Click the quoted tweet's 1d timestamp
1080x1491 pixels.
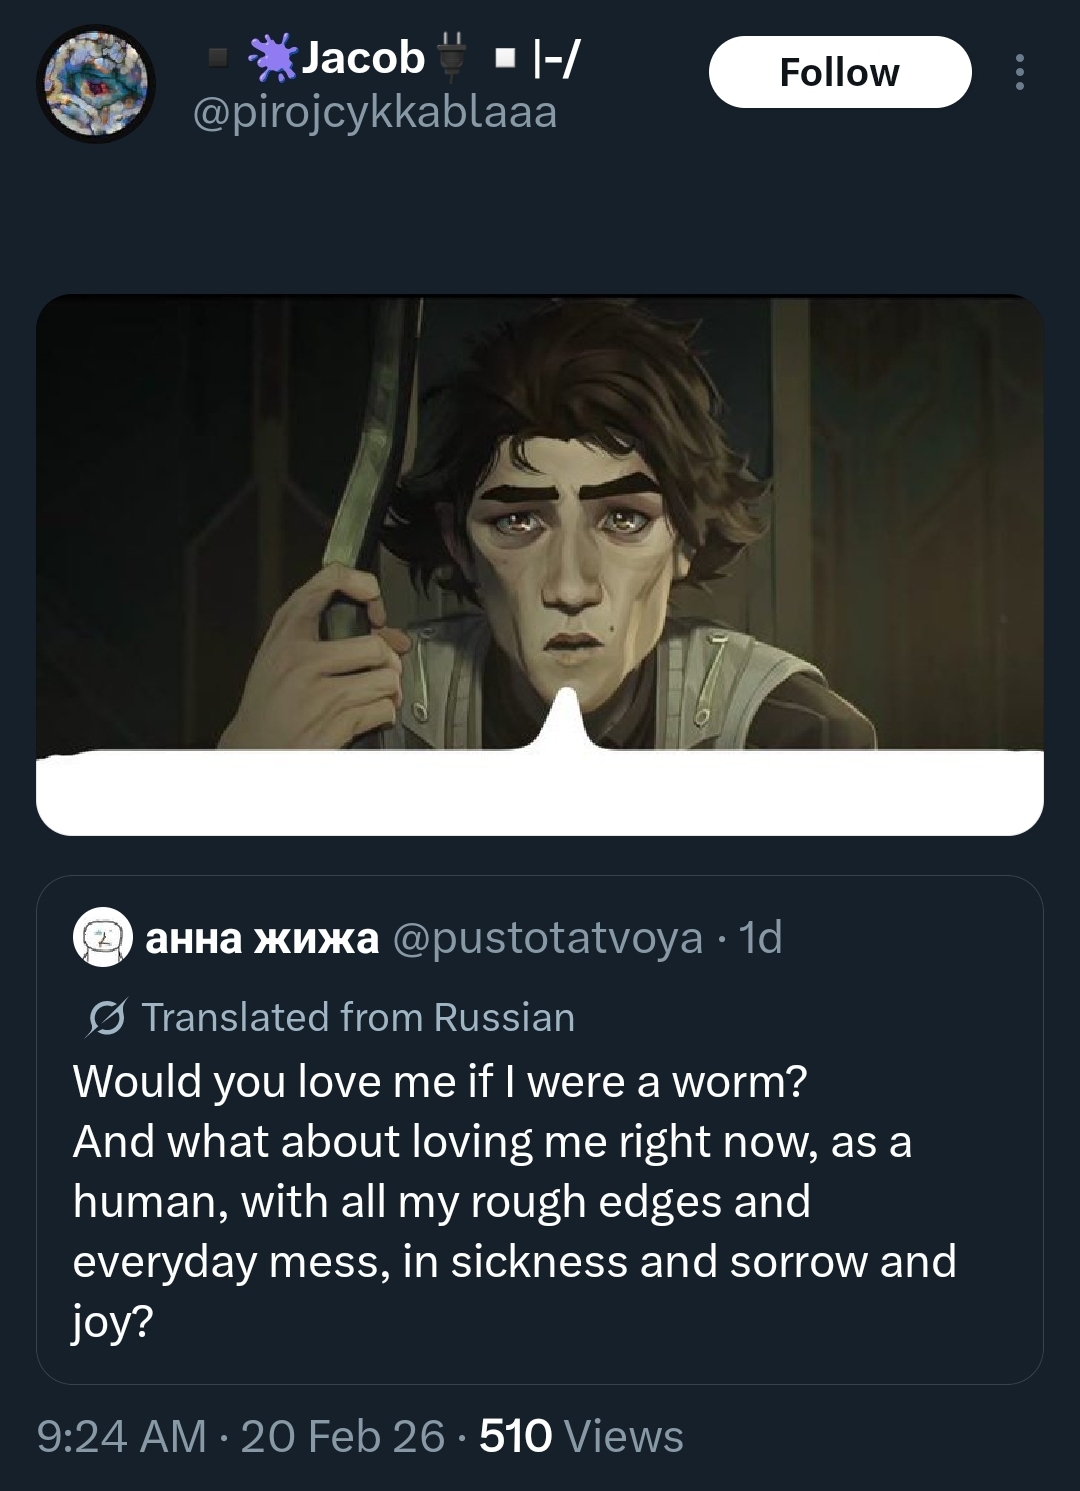(760, 938)
